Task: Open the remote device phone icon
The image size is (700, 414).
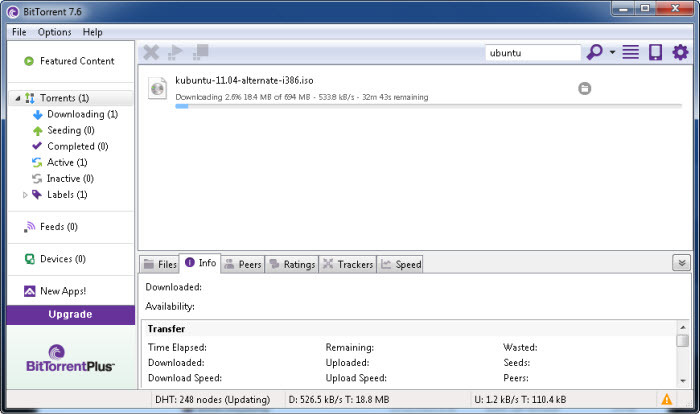Action: coord(655,52)
